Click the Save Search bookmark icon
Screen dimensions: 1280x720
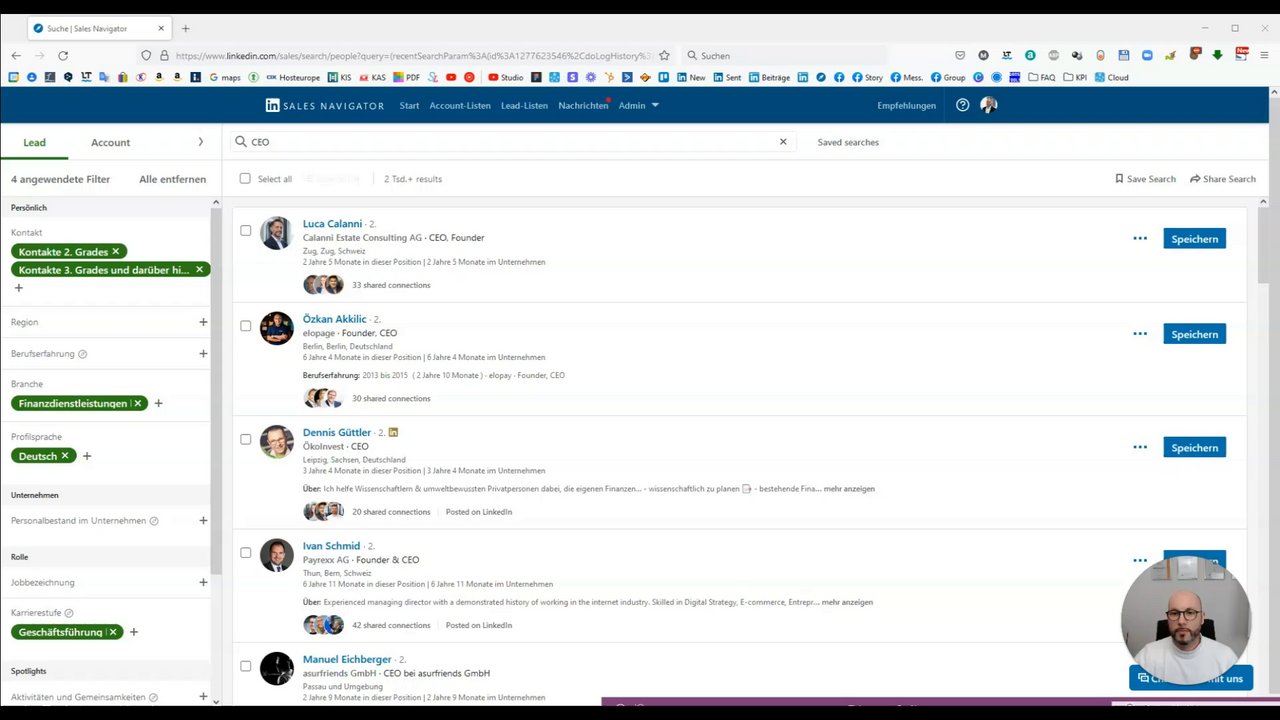pyautogui.click(x=1119, y=179)
